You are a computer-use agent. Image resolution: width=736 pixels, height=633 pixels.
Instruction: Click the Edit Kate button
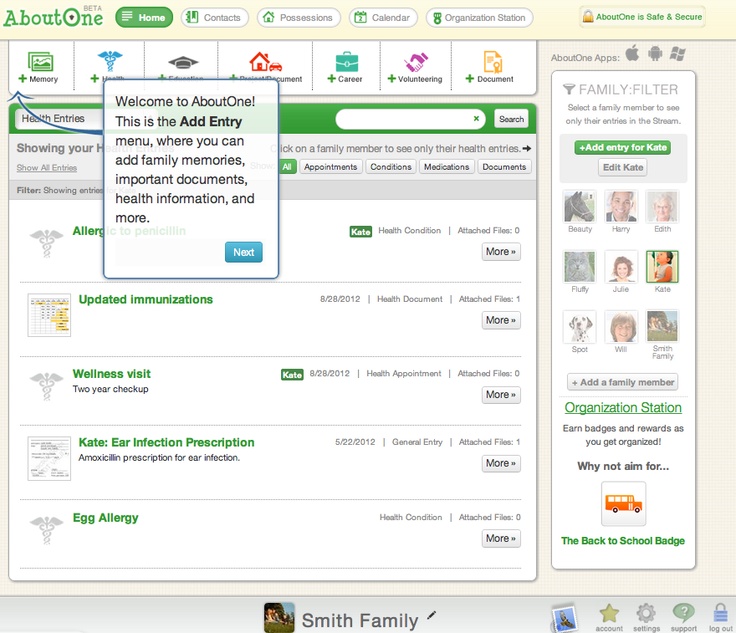click(x=623, y=167)
